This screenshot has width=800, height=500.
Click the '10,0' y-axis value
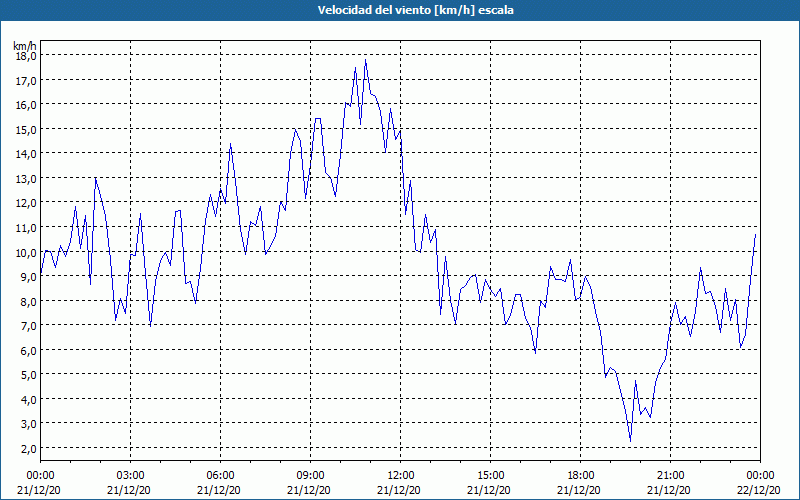(x=26, y=252)
